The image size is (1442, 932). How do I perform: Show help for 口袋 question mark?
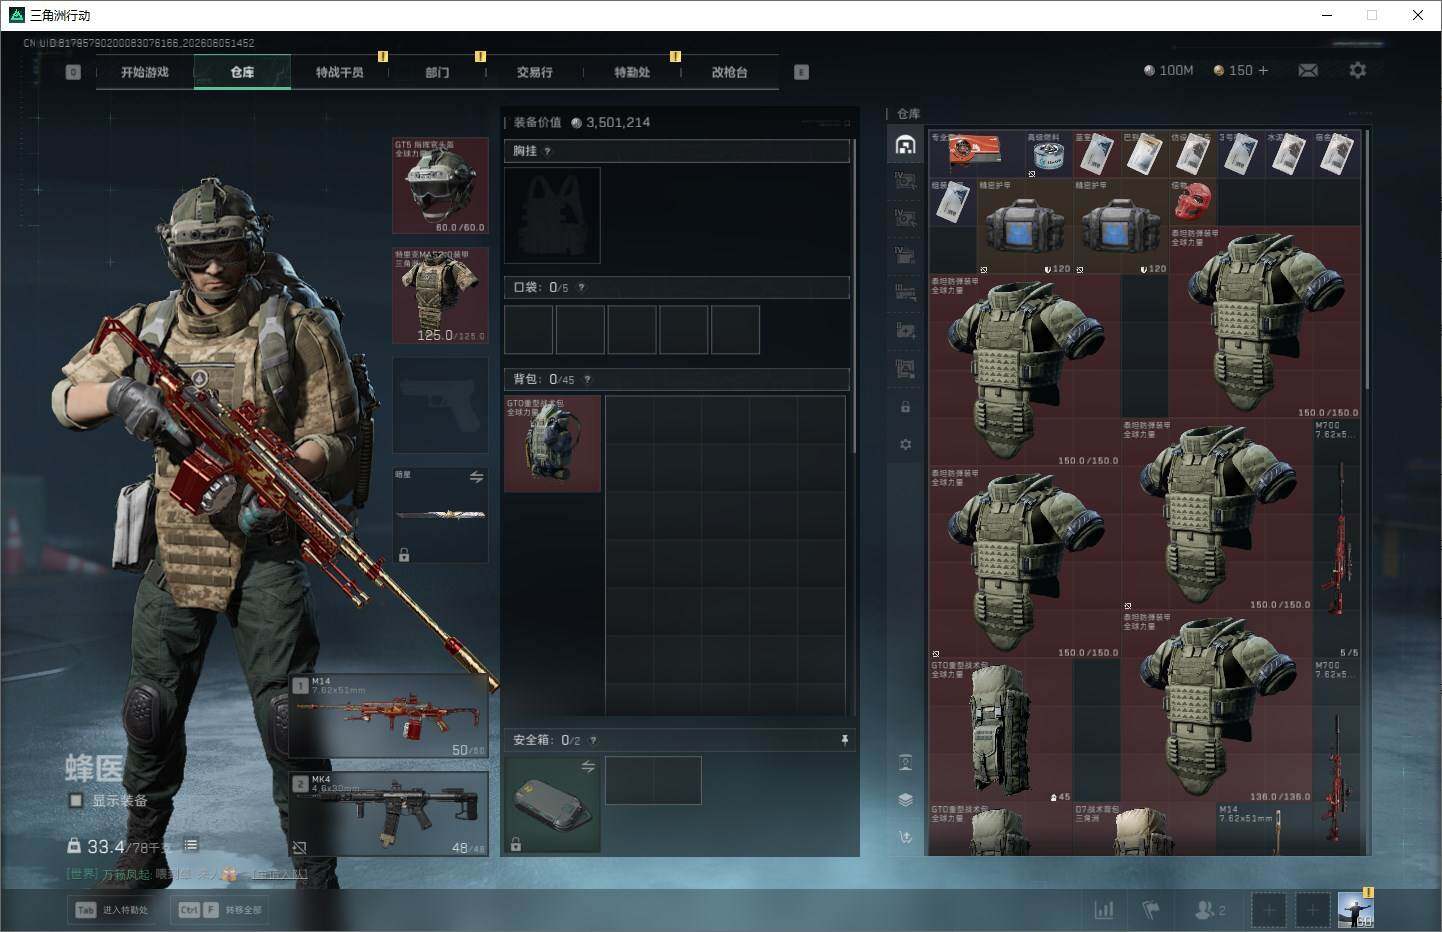coord(581,287)
